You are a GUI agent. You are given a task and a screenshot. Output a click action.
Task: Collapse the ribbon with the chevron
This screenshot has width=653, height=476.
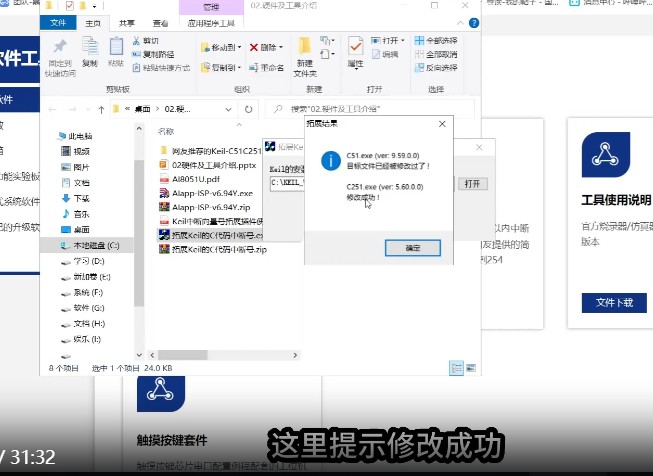click(460, 23)
